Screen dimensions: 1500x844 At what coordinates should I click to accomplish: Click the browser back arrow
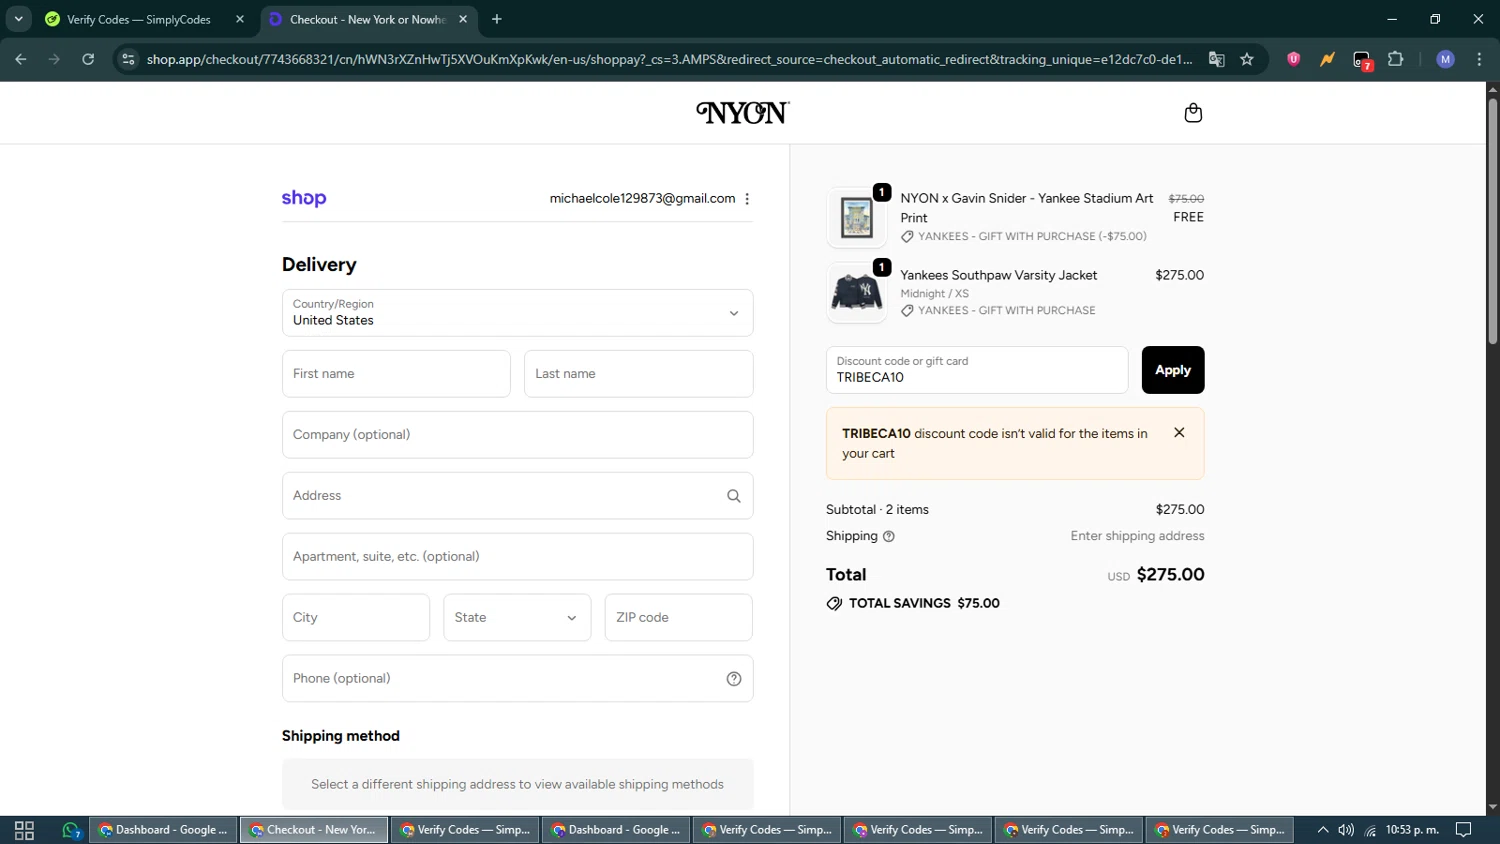21,59
